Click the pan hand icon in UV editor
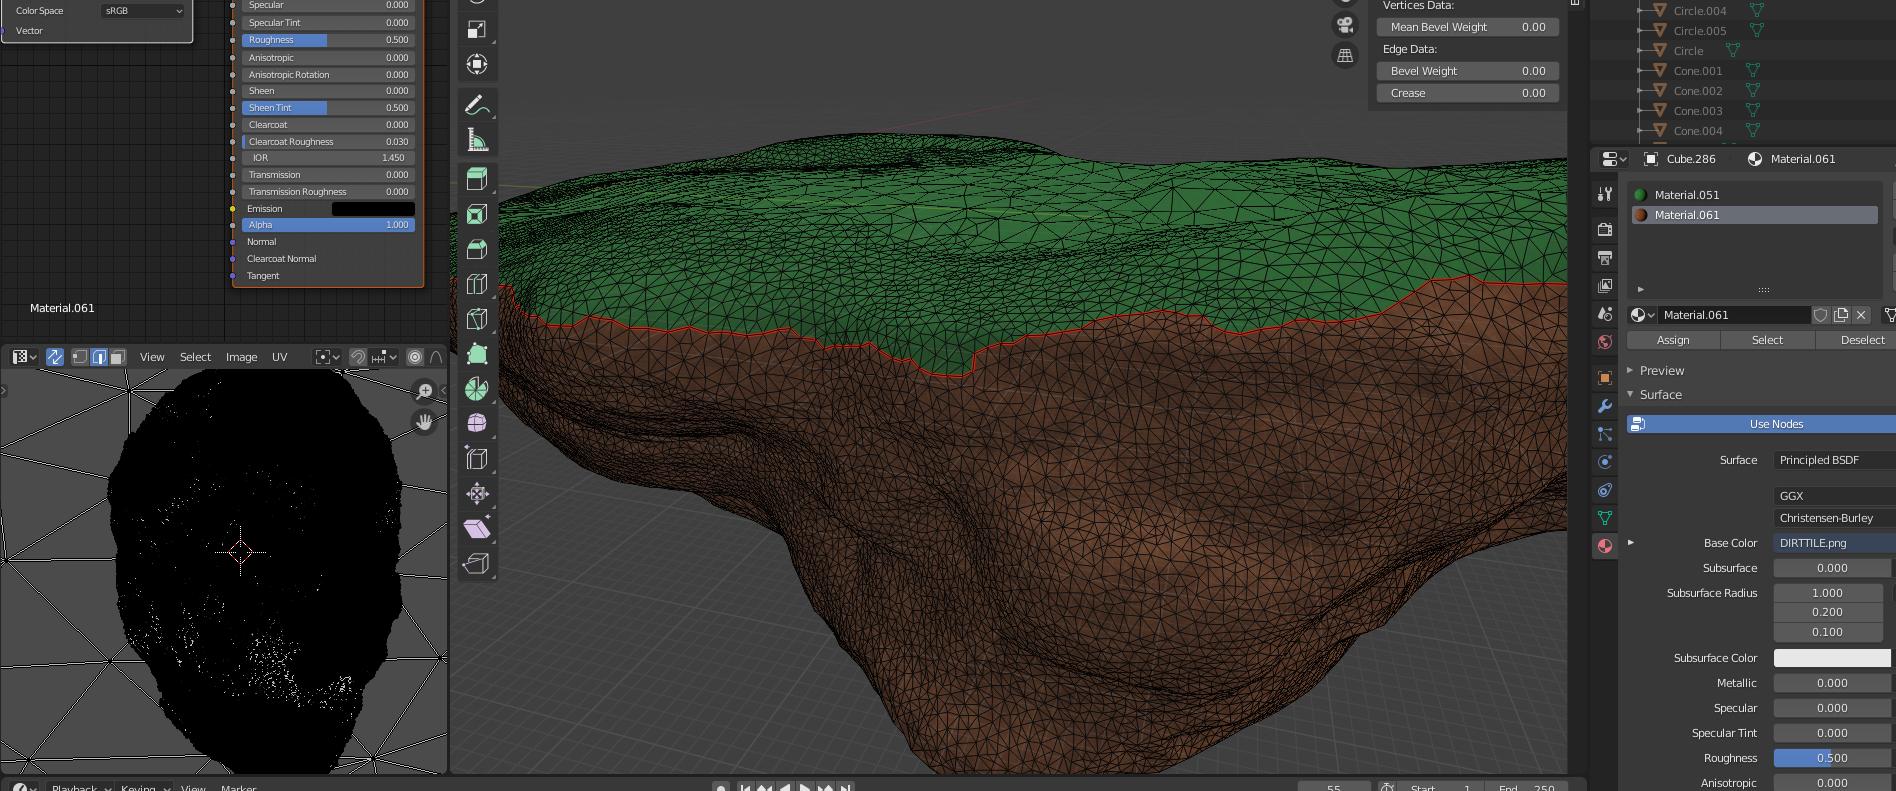 [x=424, y=422]
